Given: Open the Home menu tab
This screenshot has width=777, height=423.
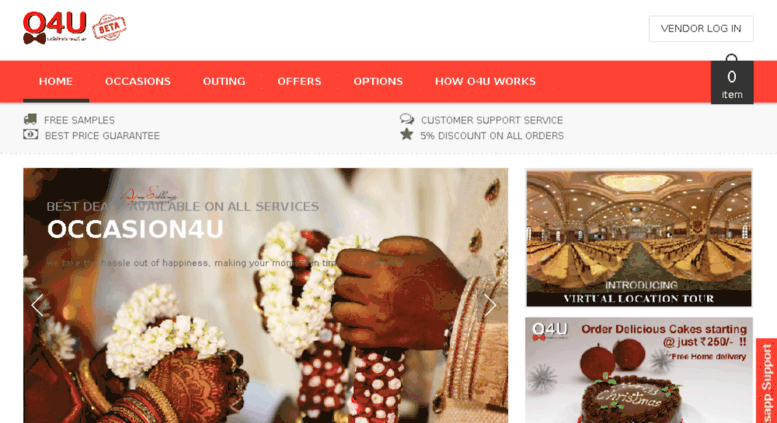Looking at the screenshot, I should click(56, 81).
